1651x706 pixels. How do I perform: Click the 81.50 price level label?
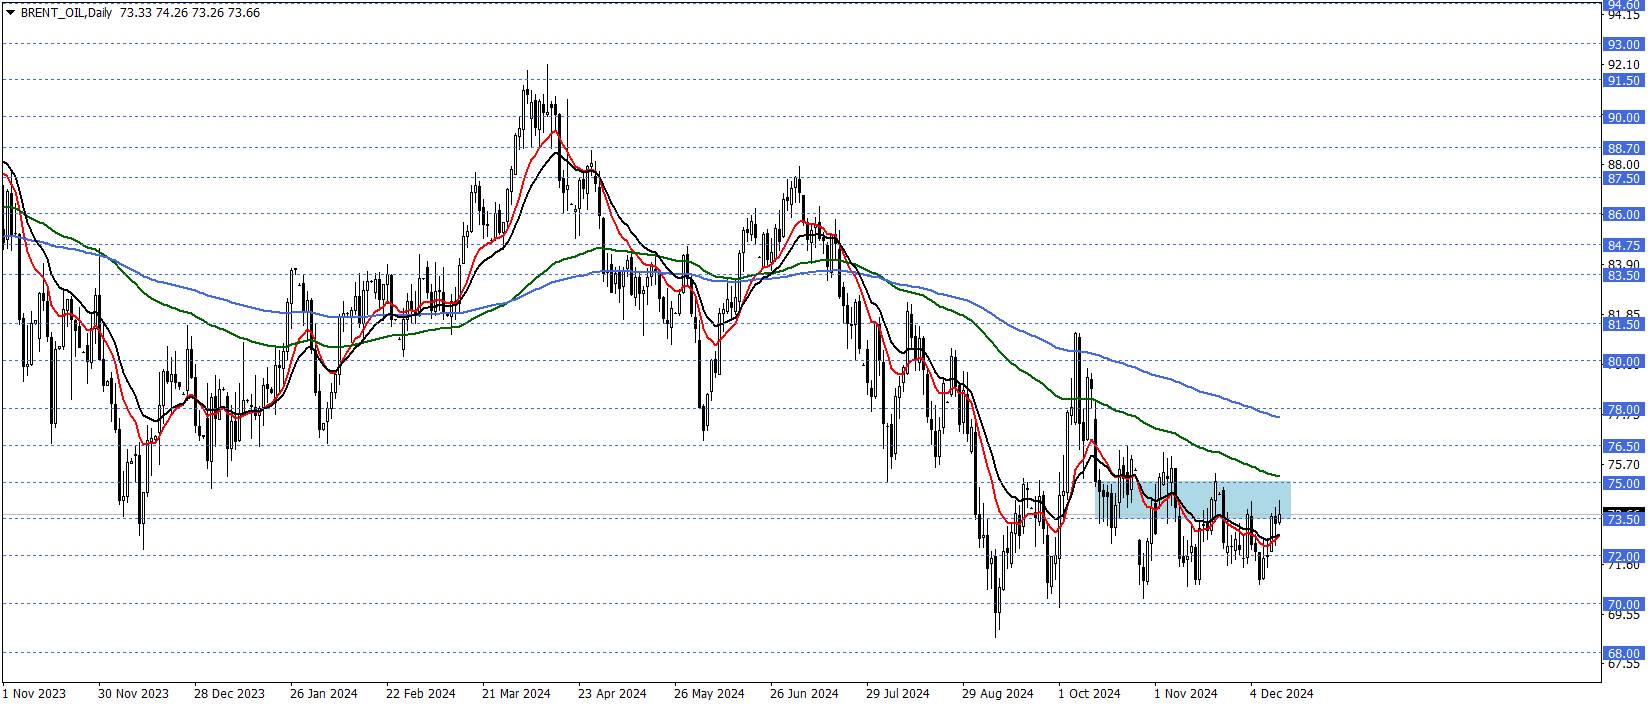1623,324
